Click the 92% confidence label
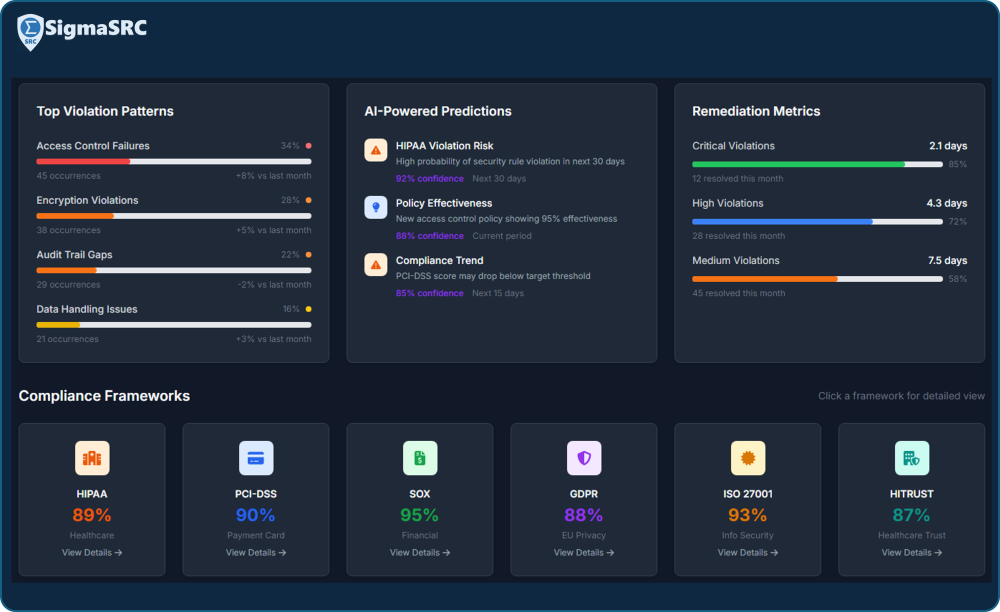This screenshot has width=1000, height=612. click(429, 178)
